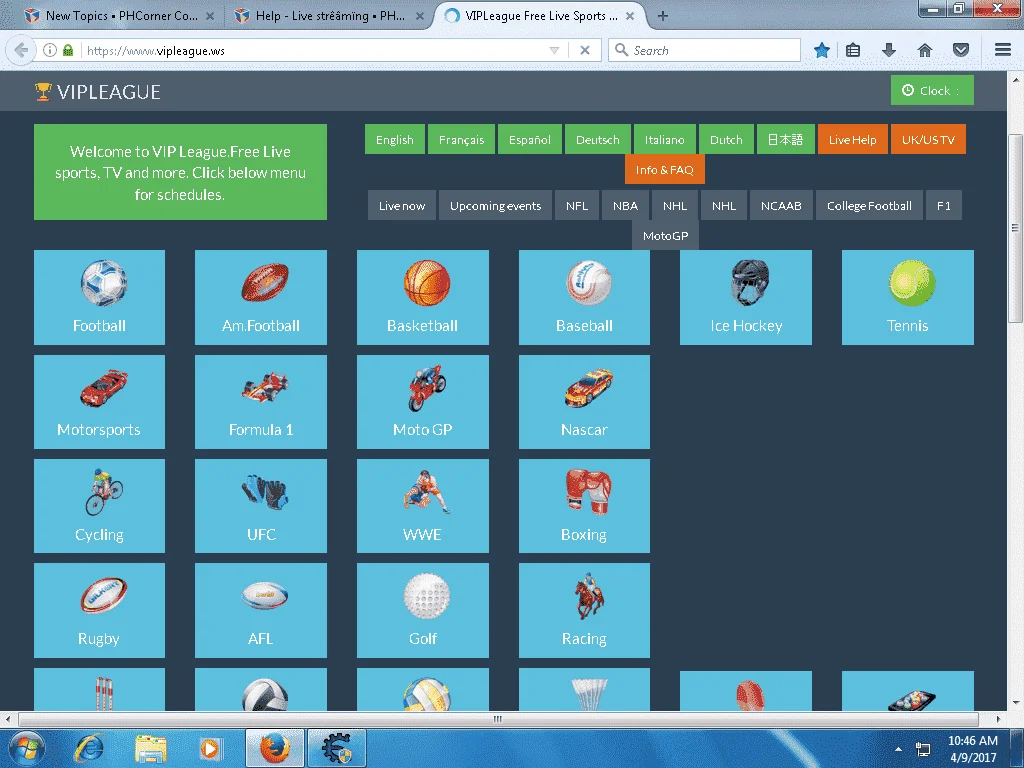Click the Pocket icon in the toolbar
This screenshot has width=1024, height=768.
961,50
